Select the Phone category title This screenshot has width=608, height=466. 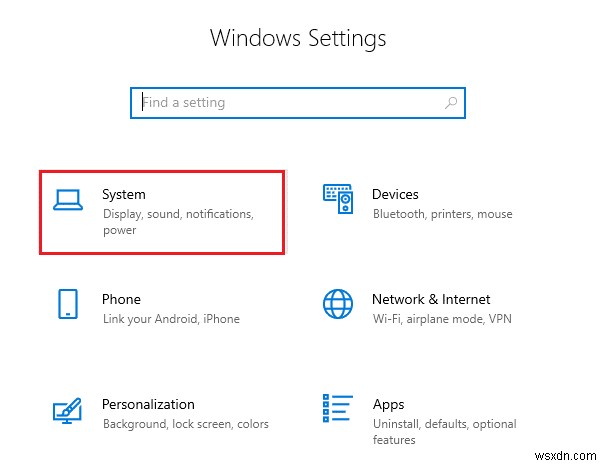coord(121,299)
